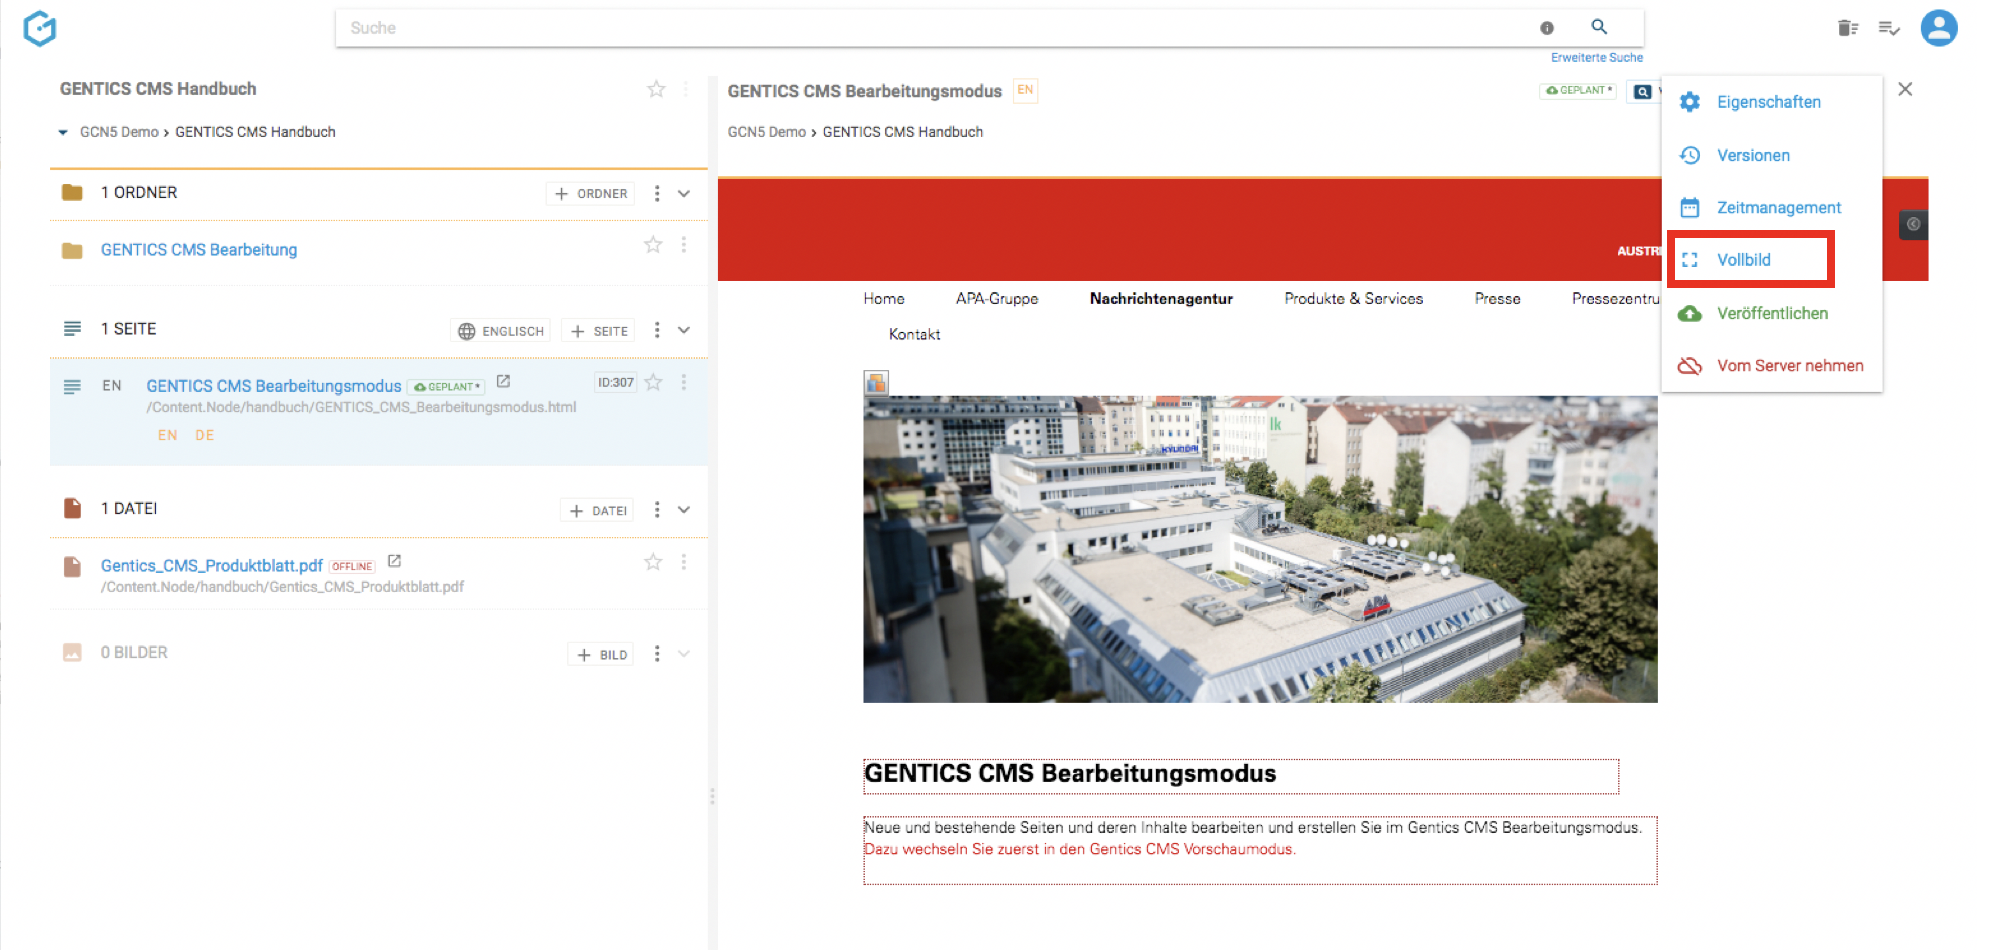Open the wastebin icon in the top bar

click(1847, 28)
